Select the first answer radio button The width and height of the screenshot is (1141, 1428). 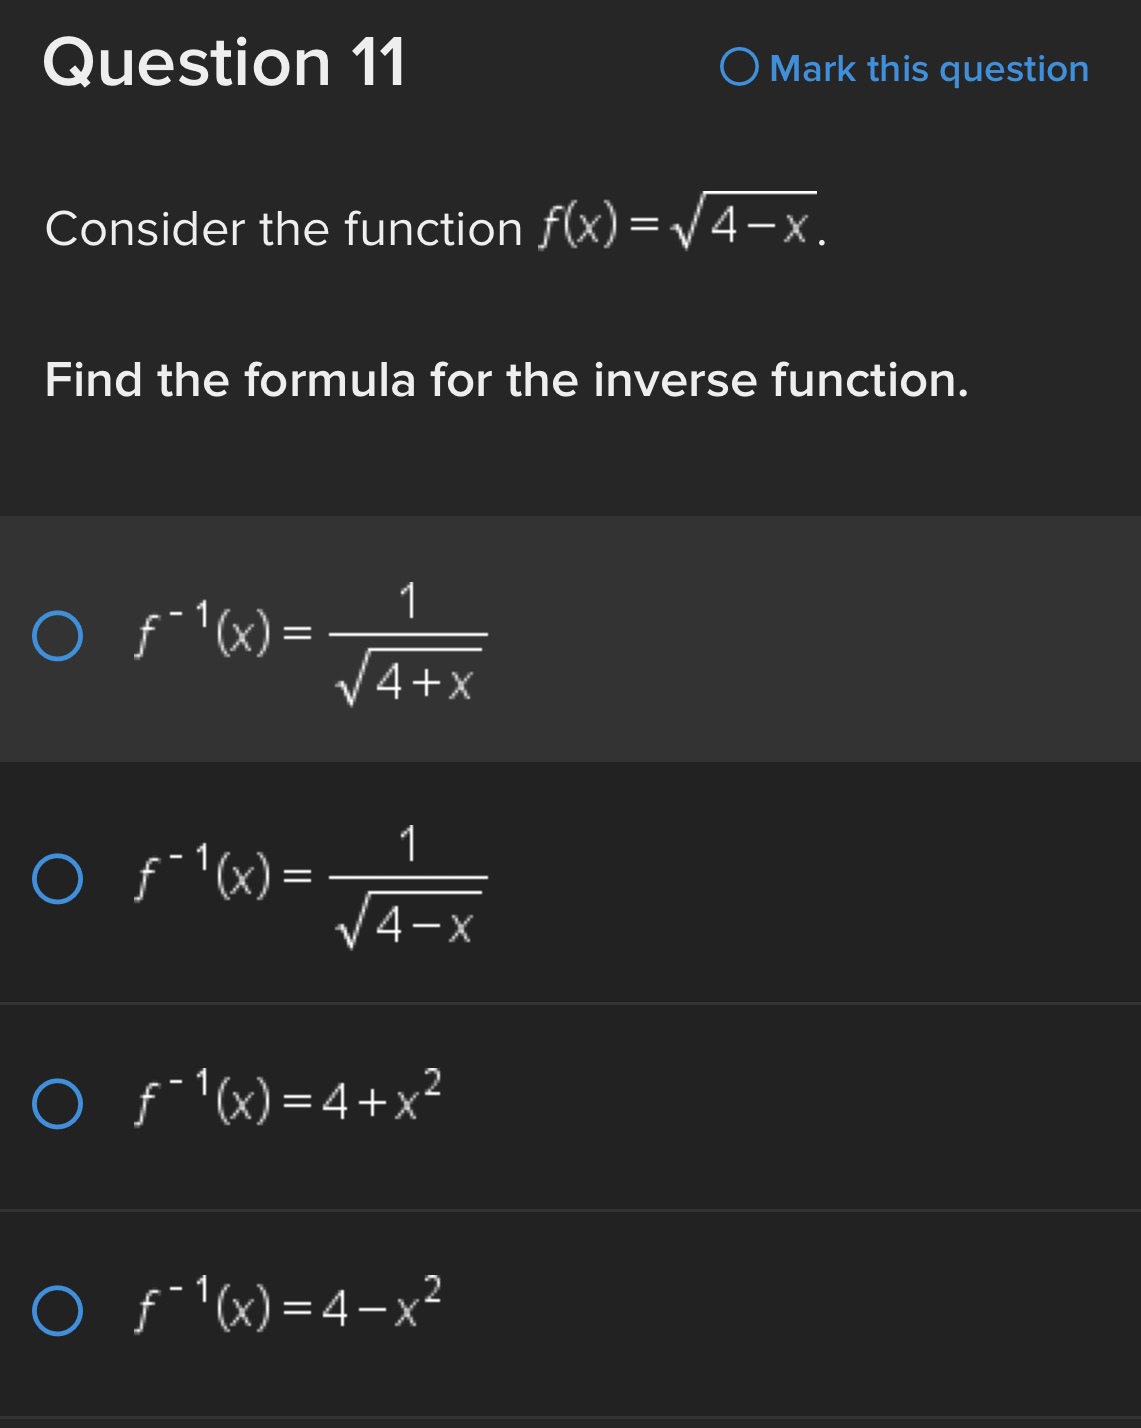point(60,634)
